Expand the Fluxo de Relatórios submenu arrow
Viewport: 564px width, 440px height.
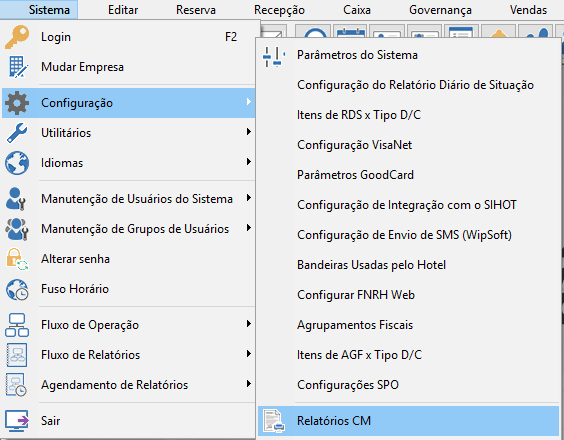[x=249, y=354]
